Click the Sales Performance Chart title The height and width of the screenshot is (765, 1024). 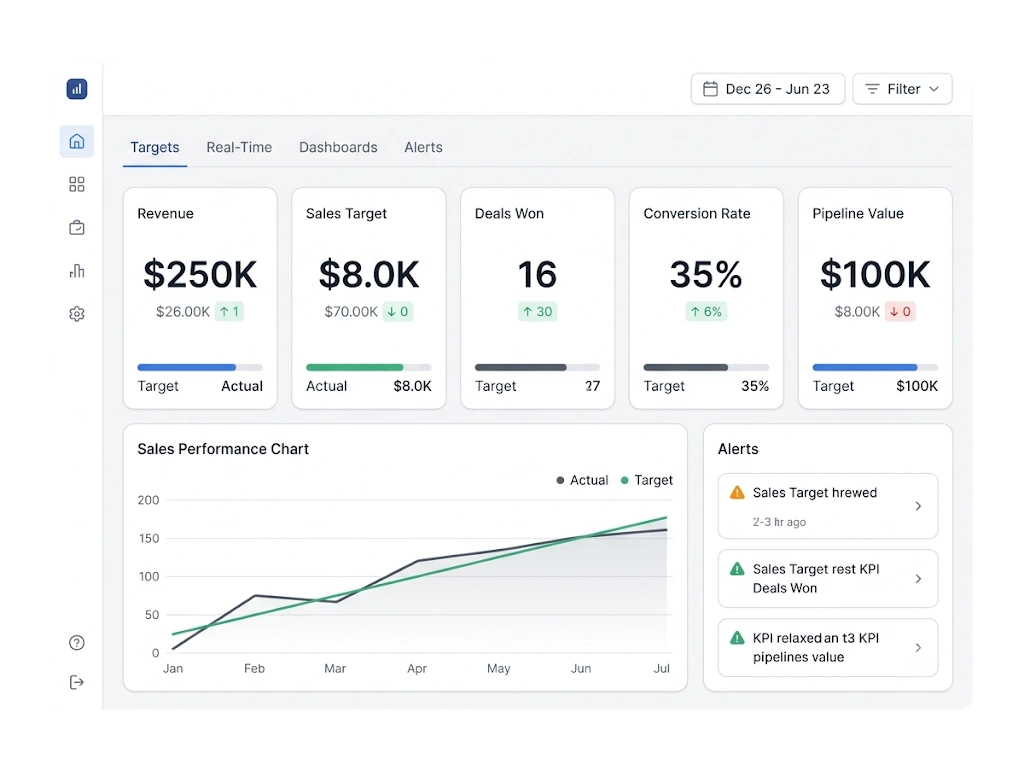(x=223, y=449)
